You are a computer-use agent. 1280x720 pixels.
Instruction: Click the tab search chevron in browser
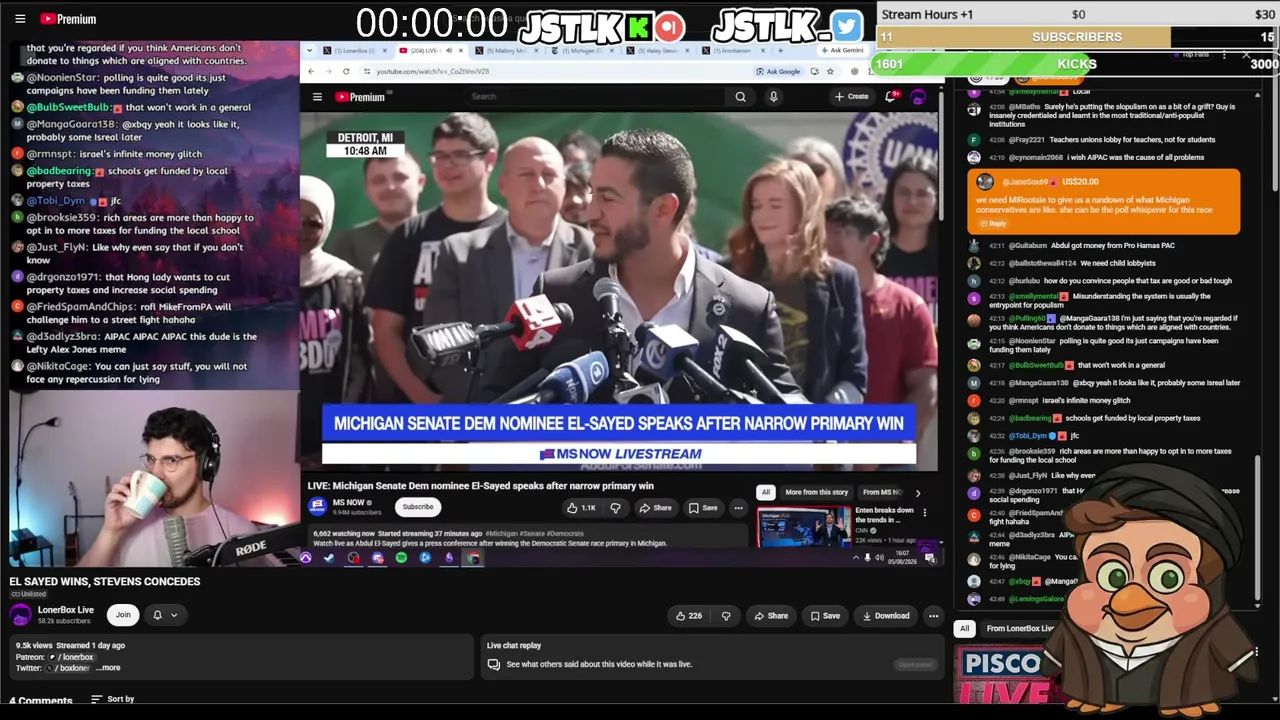coord(310,50)
